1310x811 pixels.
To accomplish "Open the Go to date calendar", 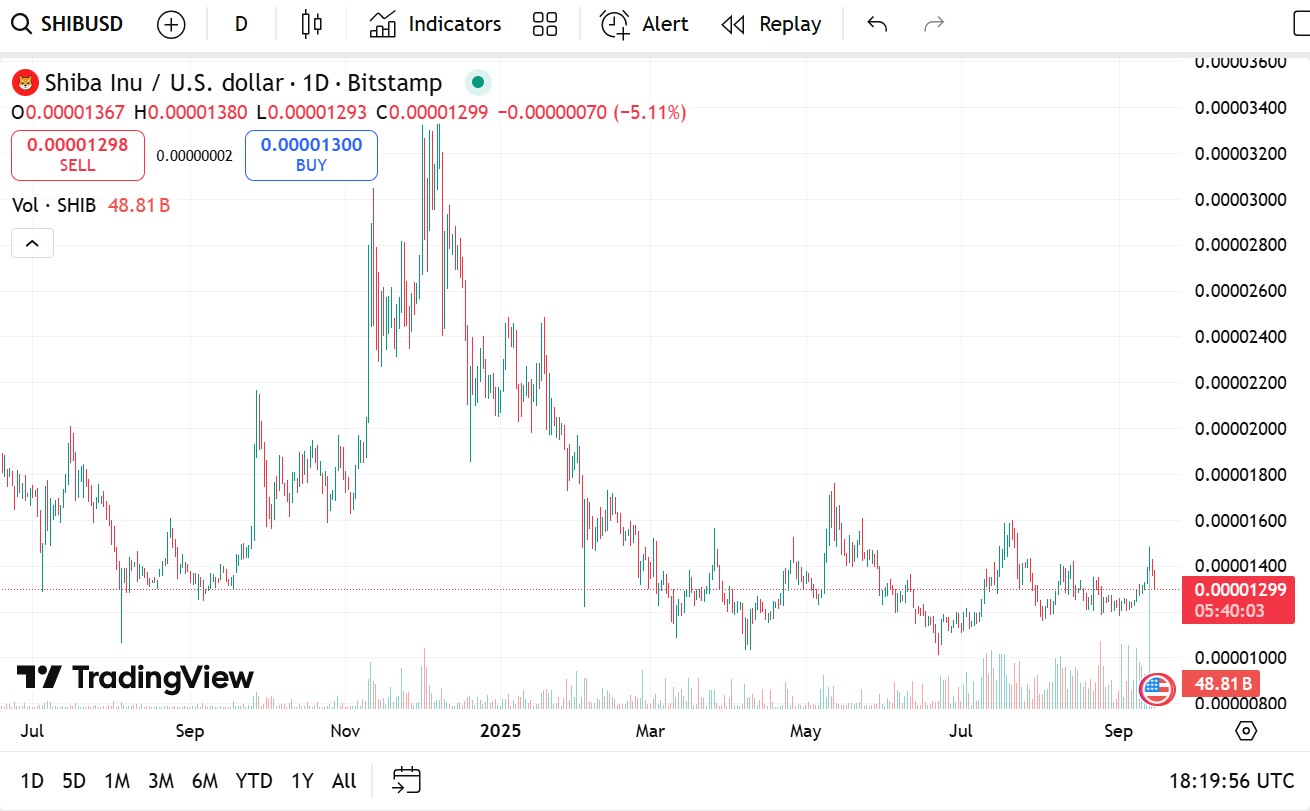I will [407, 780].
